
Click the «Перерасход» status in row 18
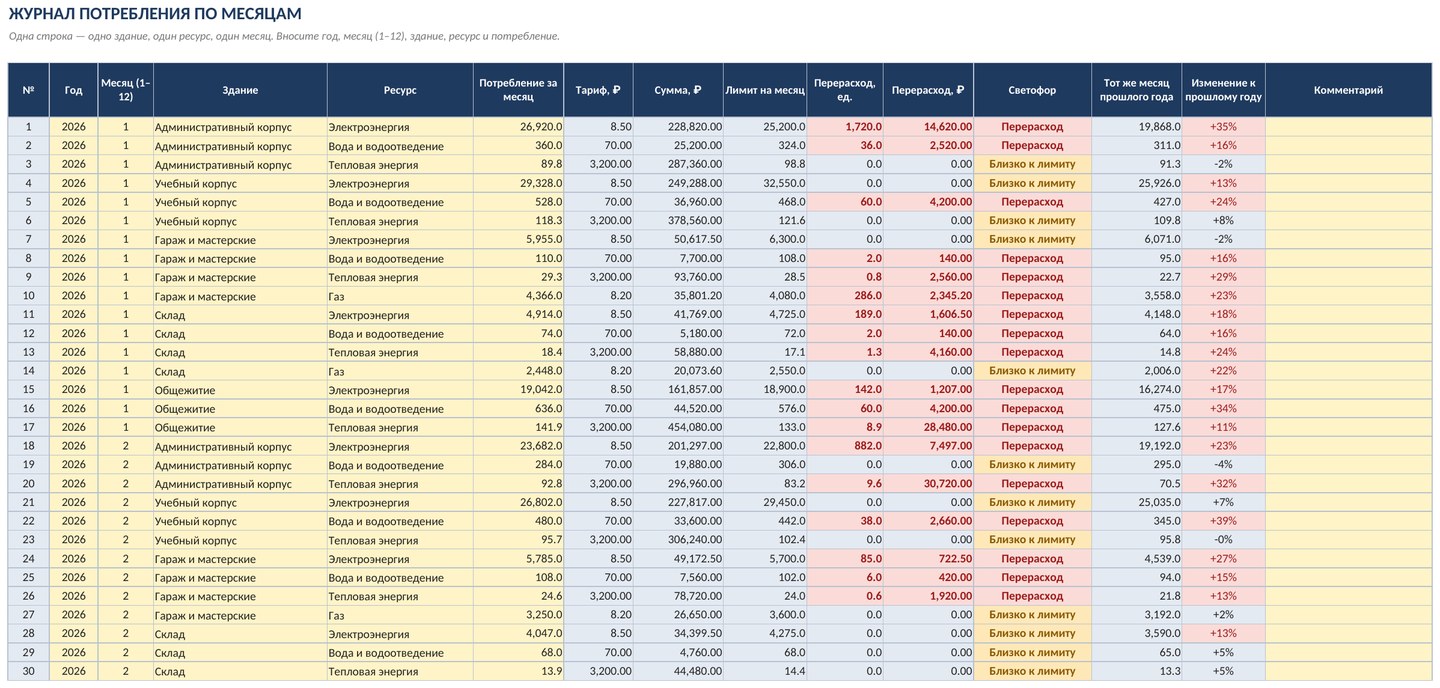pyautogui.click(x=1032, y=446)
